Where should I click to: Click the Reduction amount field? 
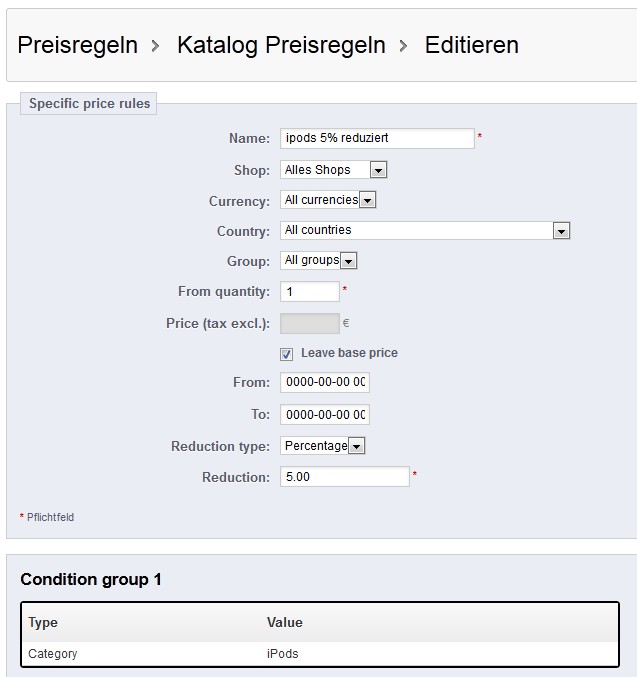tap(345, 477)
